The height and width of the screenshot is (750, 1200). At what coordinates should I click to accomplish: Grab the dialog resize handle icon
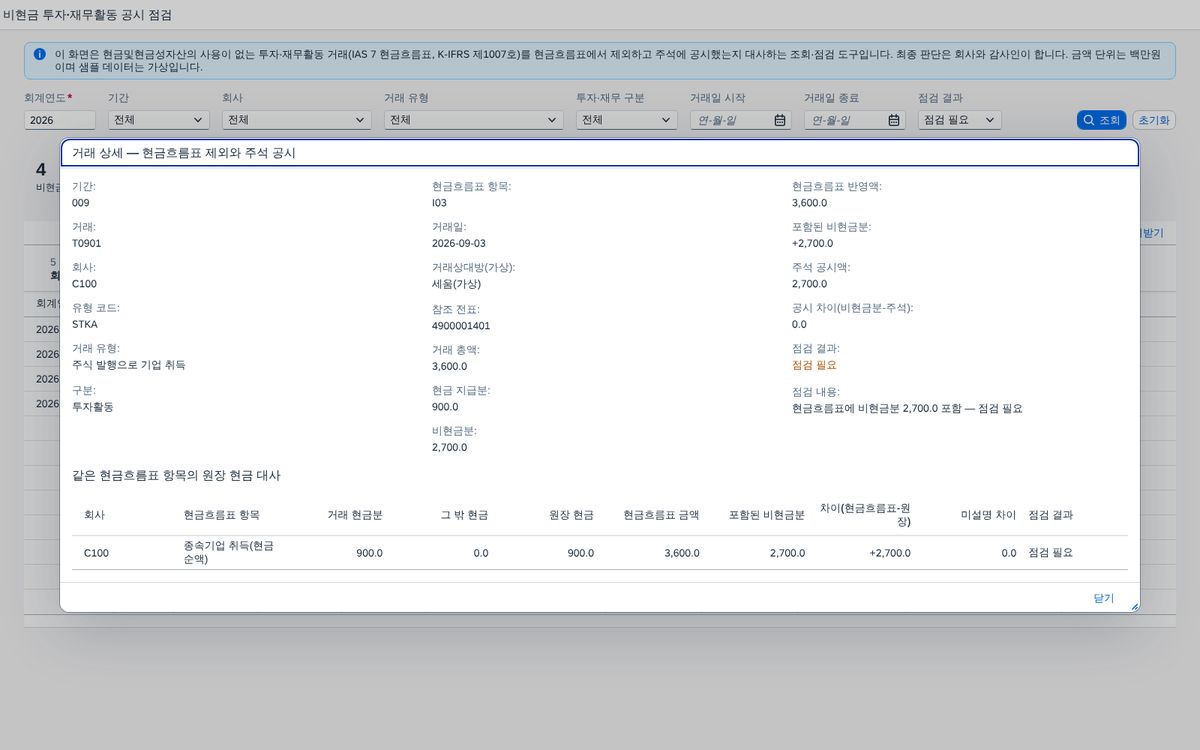point(1134,606)
